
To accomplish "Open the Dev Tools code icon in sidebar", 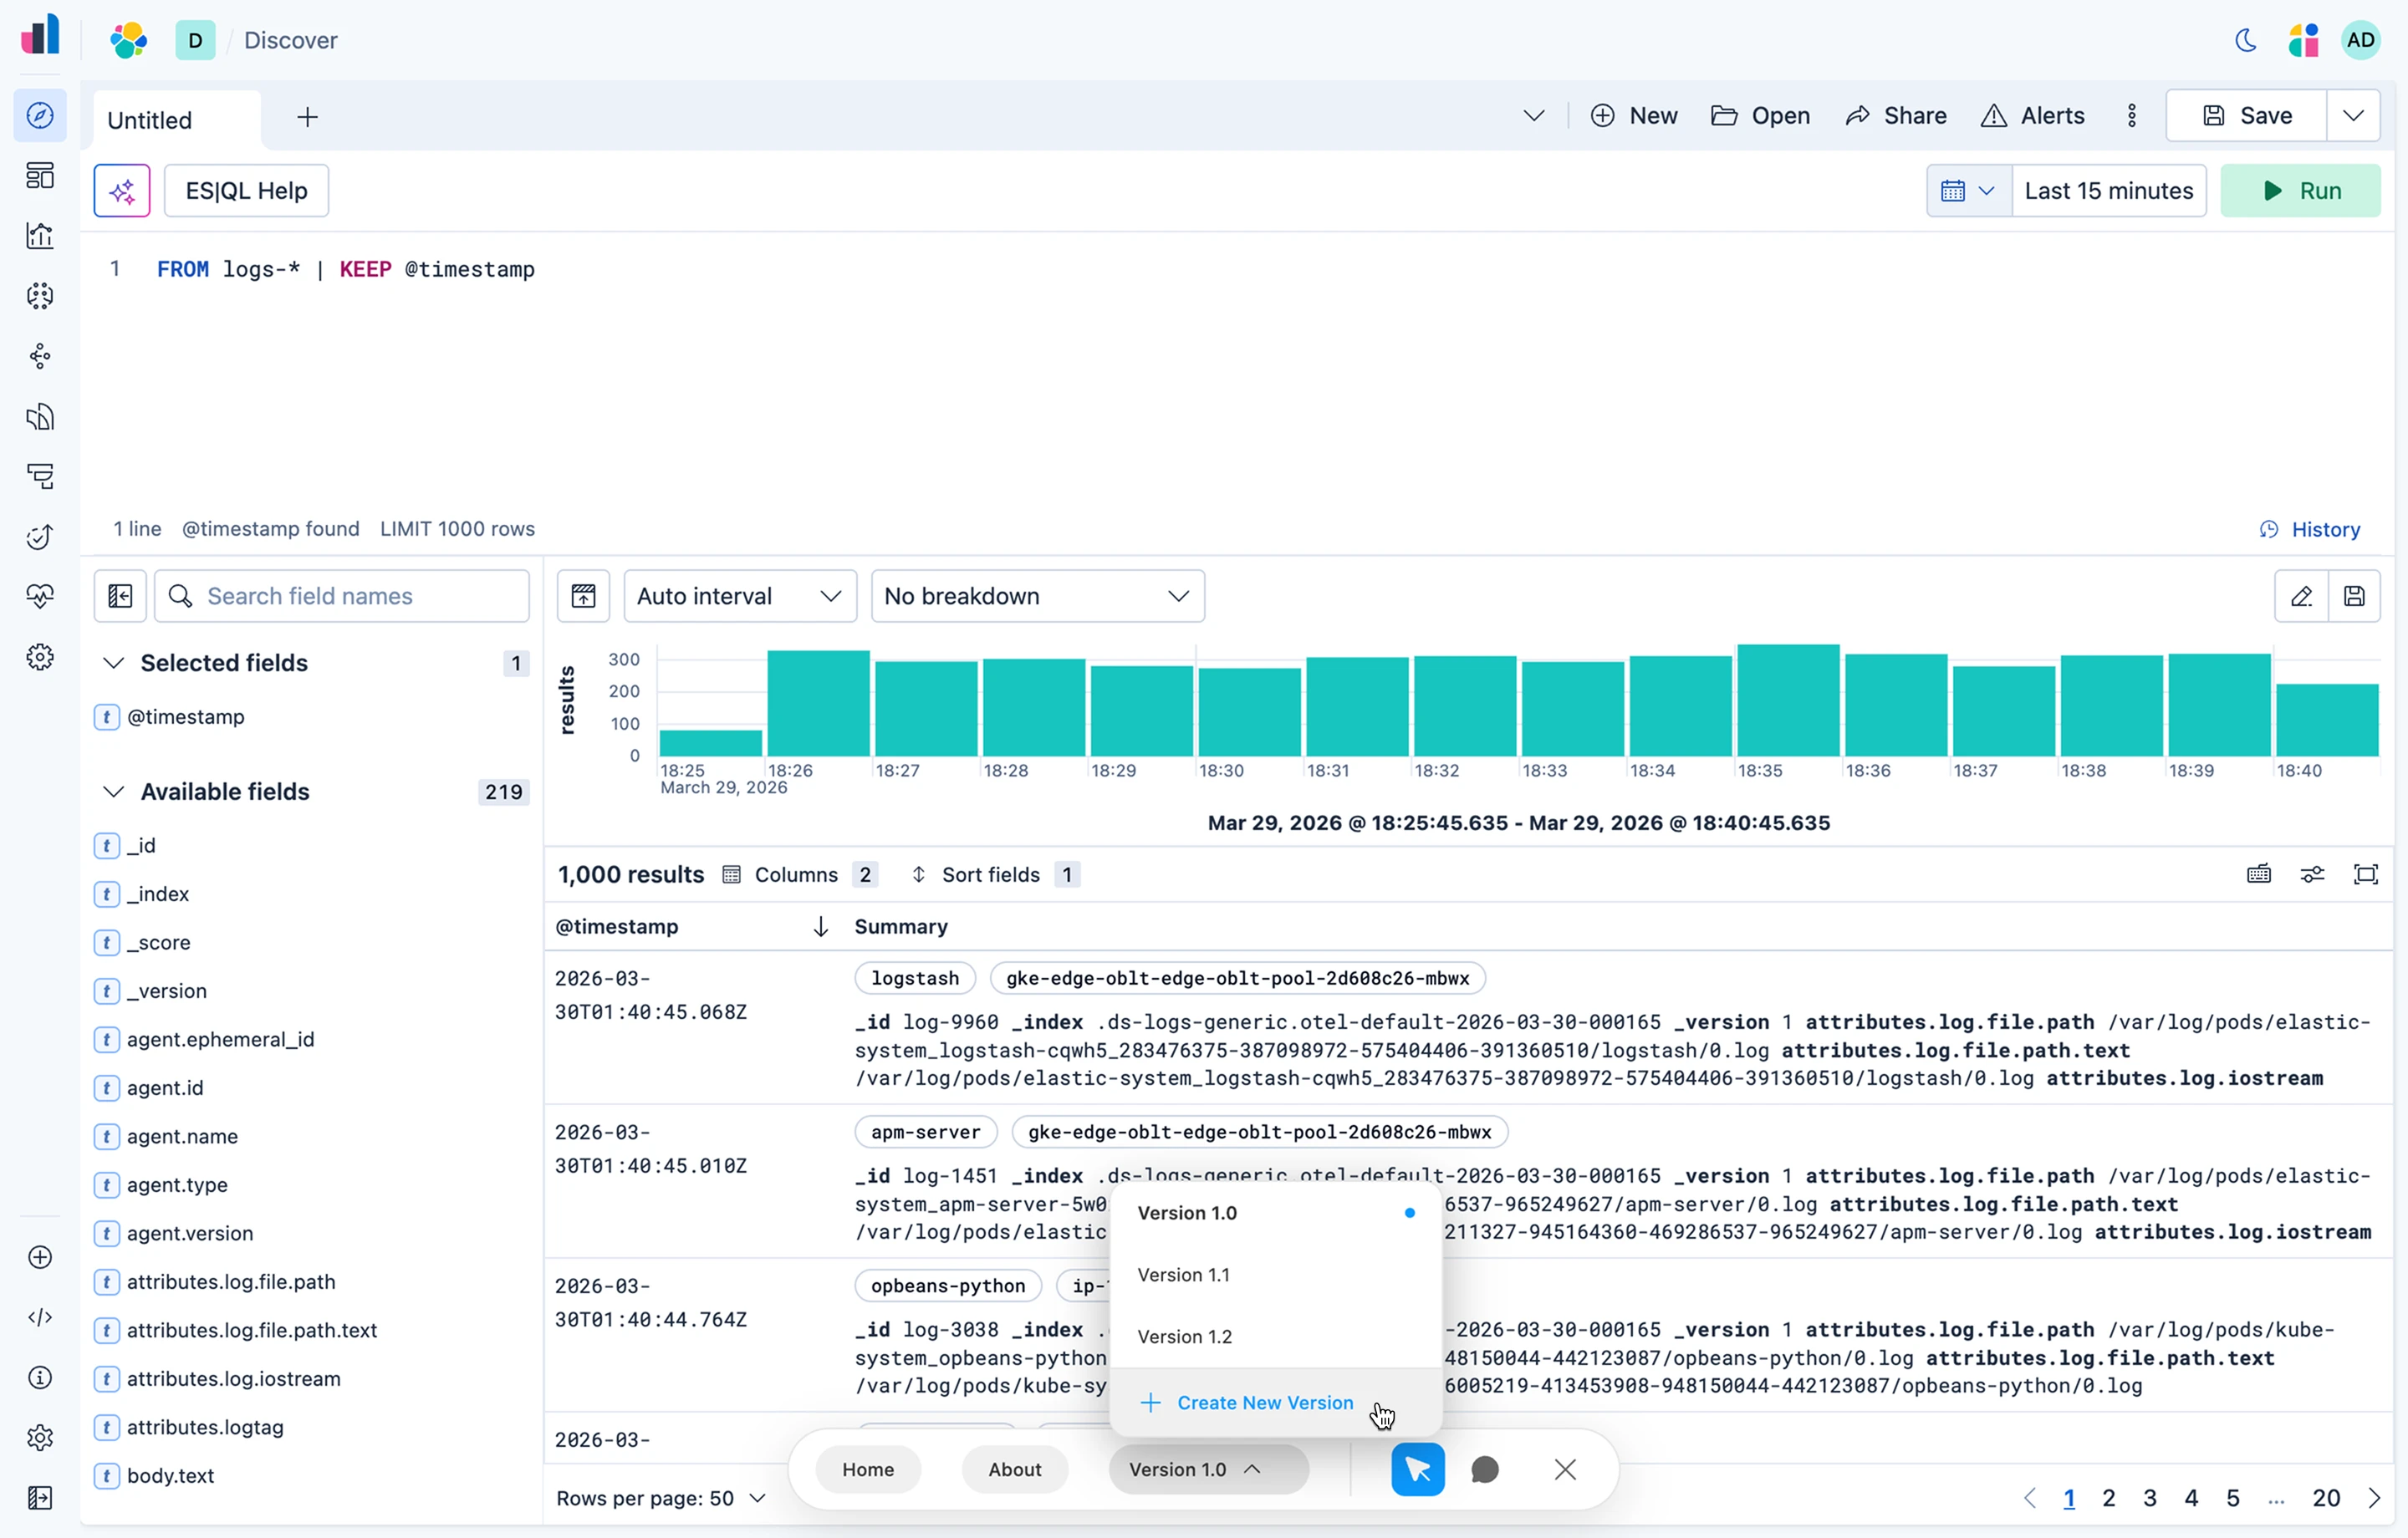I will coord(40,1317).
